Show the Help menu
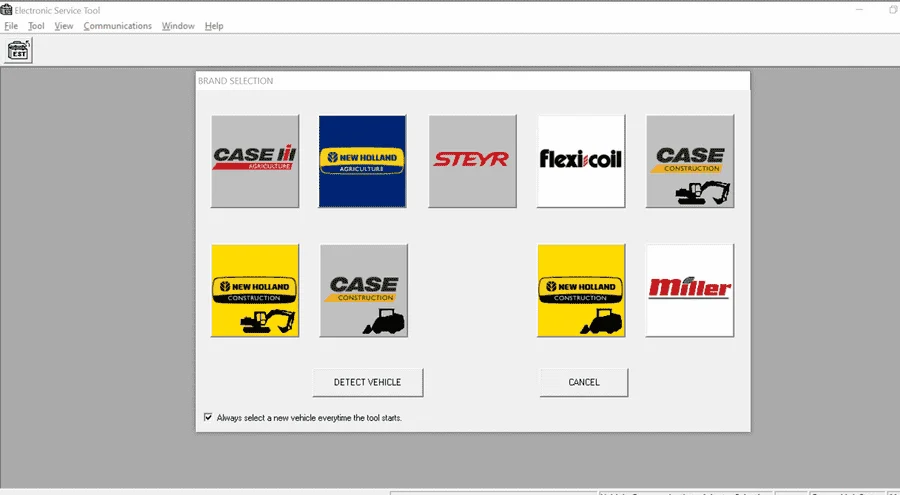 (x=214, y=26)
